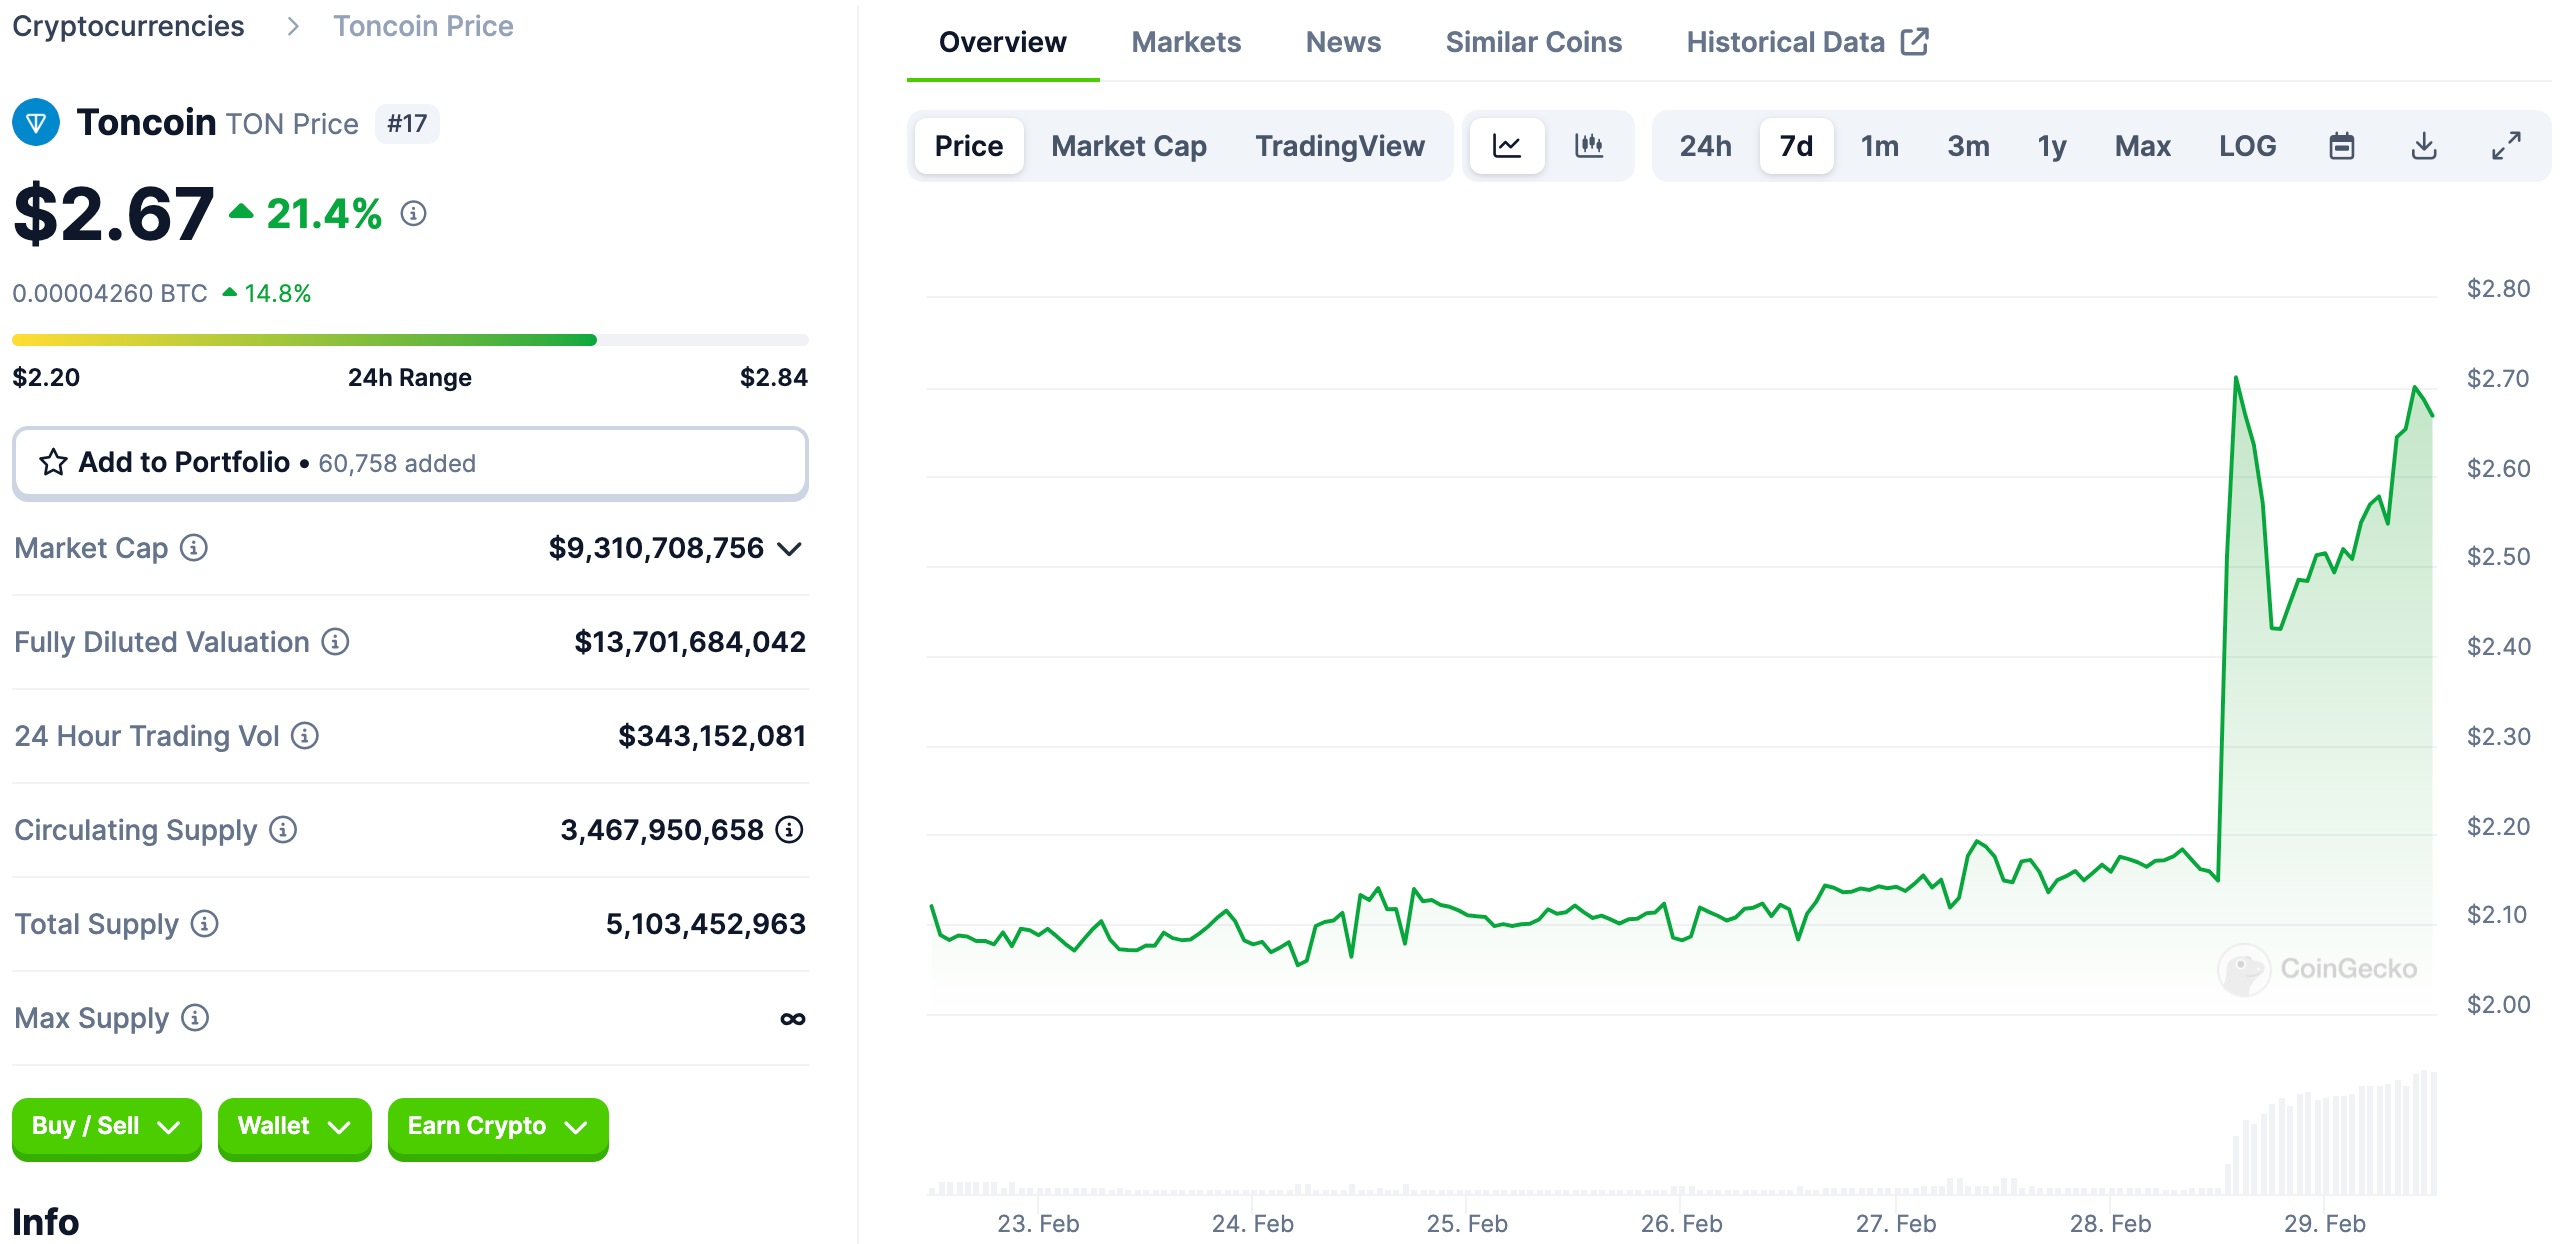
Task: Click Add to Portfolio button
Action: 410,463
